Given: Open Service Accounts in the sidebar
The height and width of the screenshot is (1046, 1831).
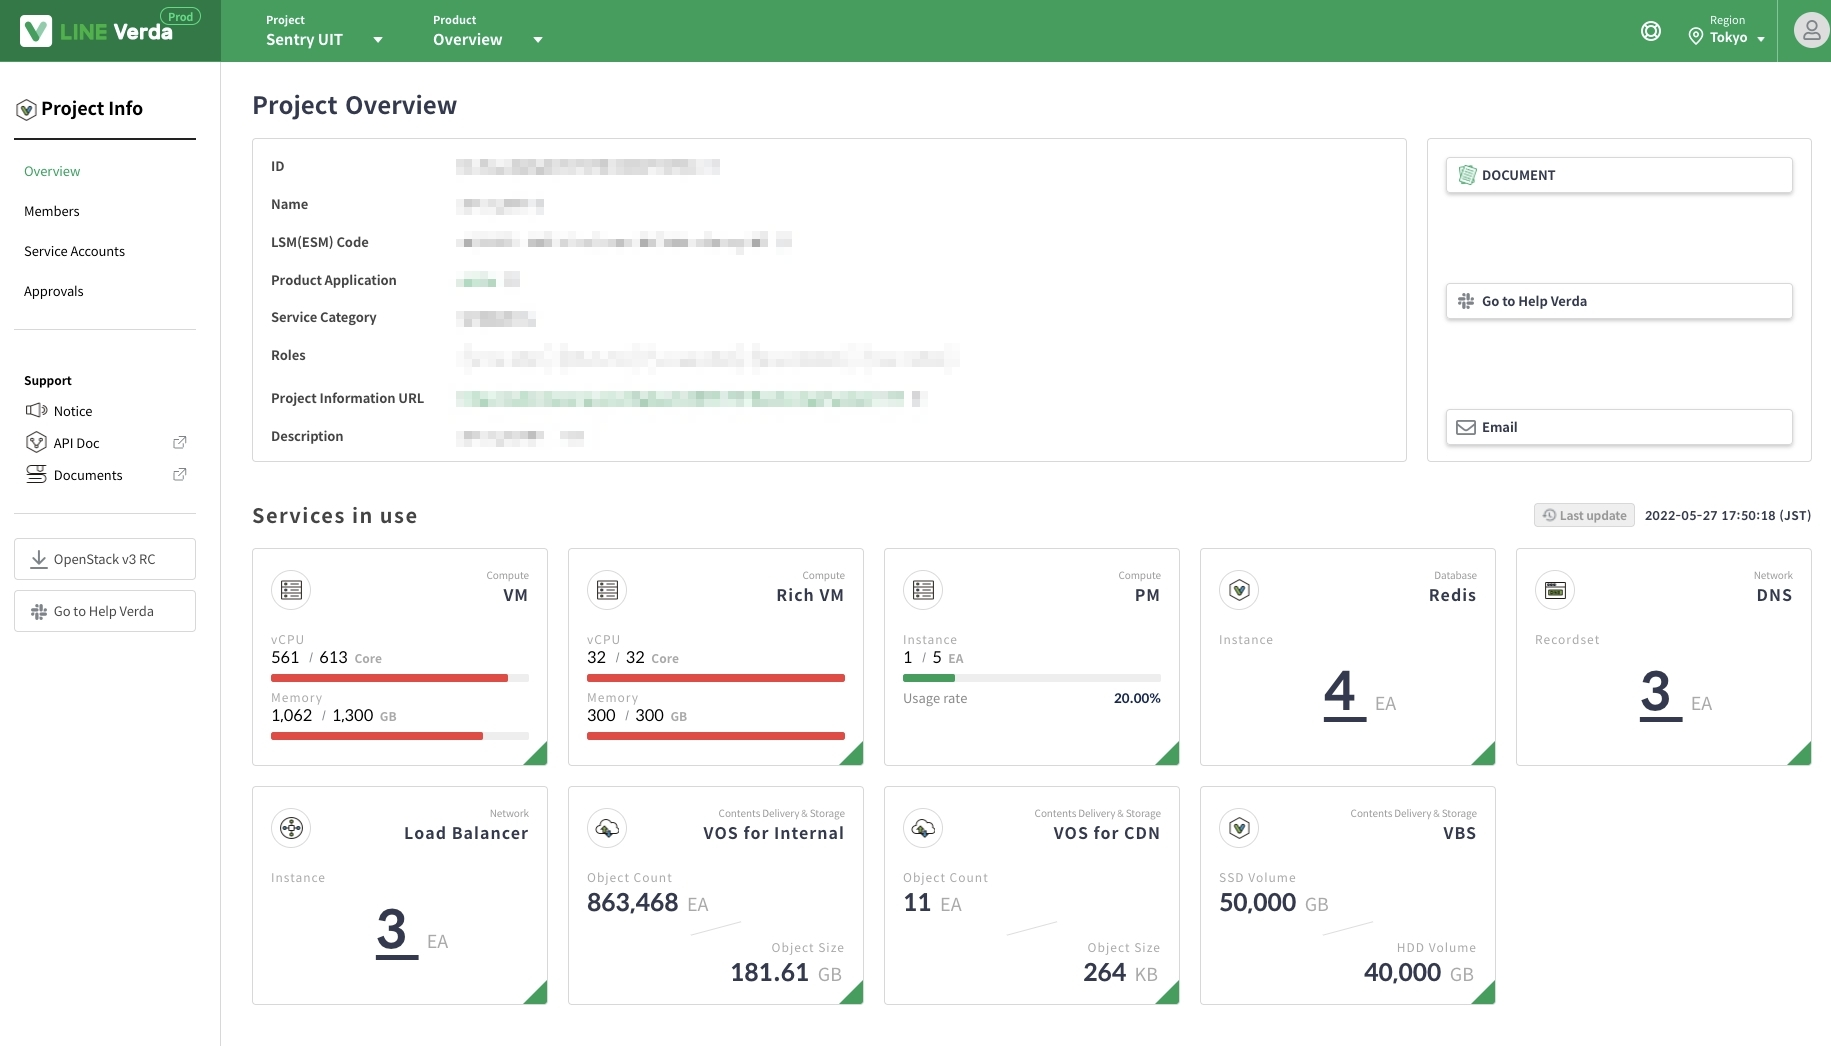Looking at the screenshot, I should [75, 251].
